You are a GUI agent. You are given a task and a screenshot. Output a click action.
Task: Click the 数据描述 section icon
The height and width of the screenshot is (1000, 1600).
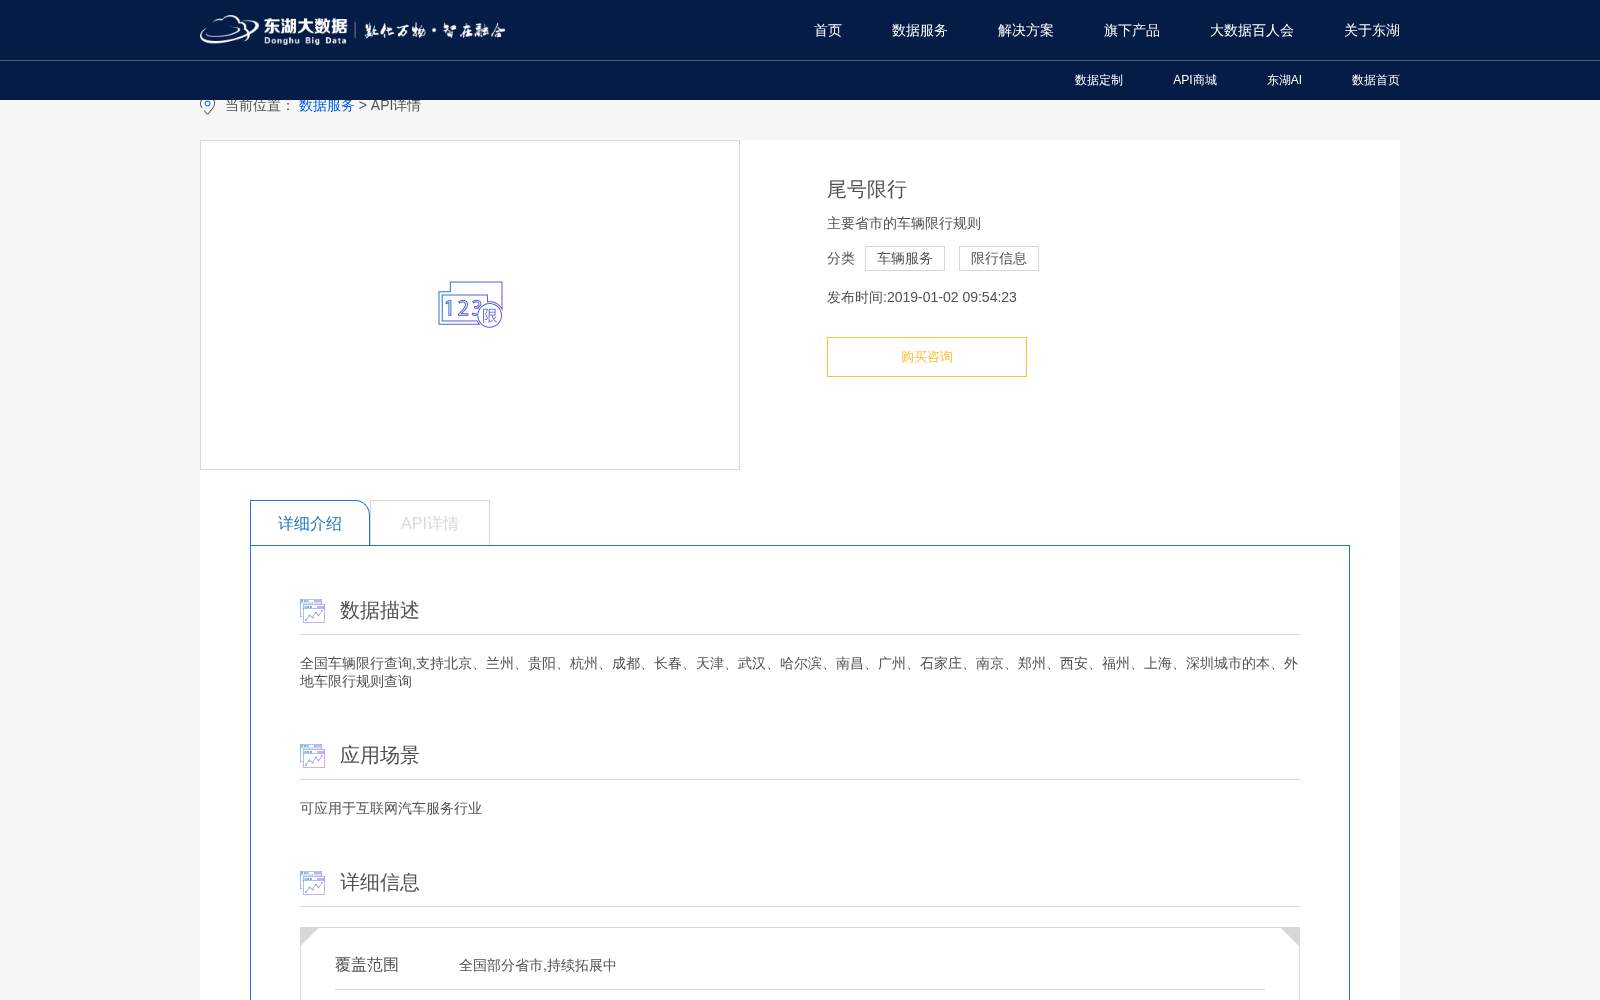coord(312,610)
